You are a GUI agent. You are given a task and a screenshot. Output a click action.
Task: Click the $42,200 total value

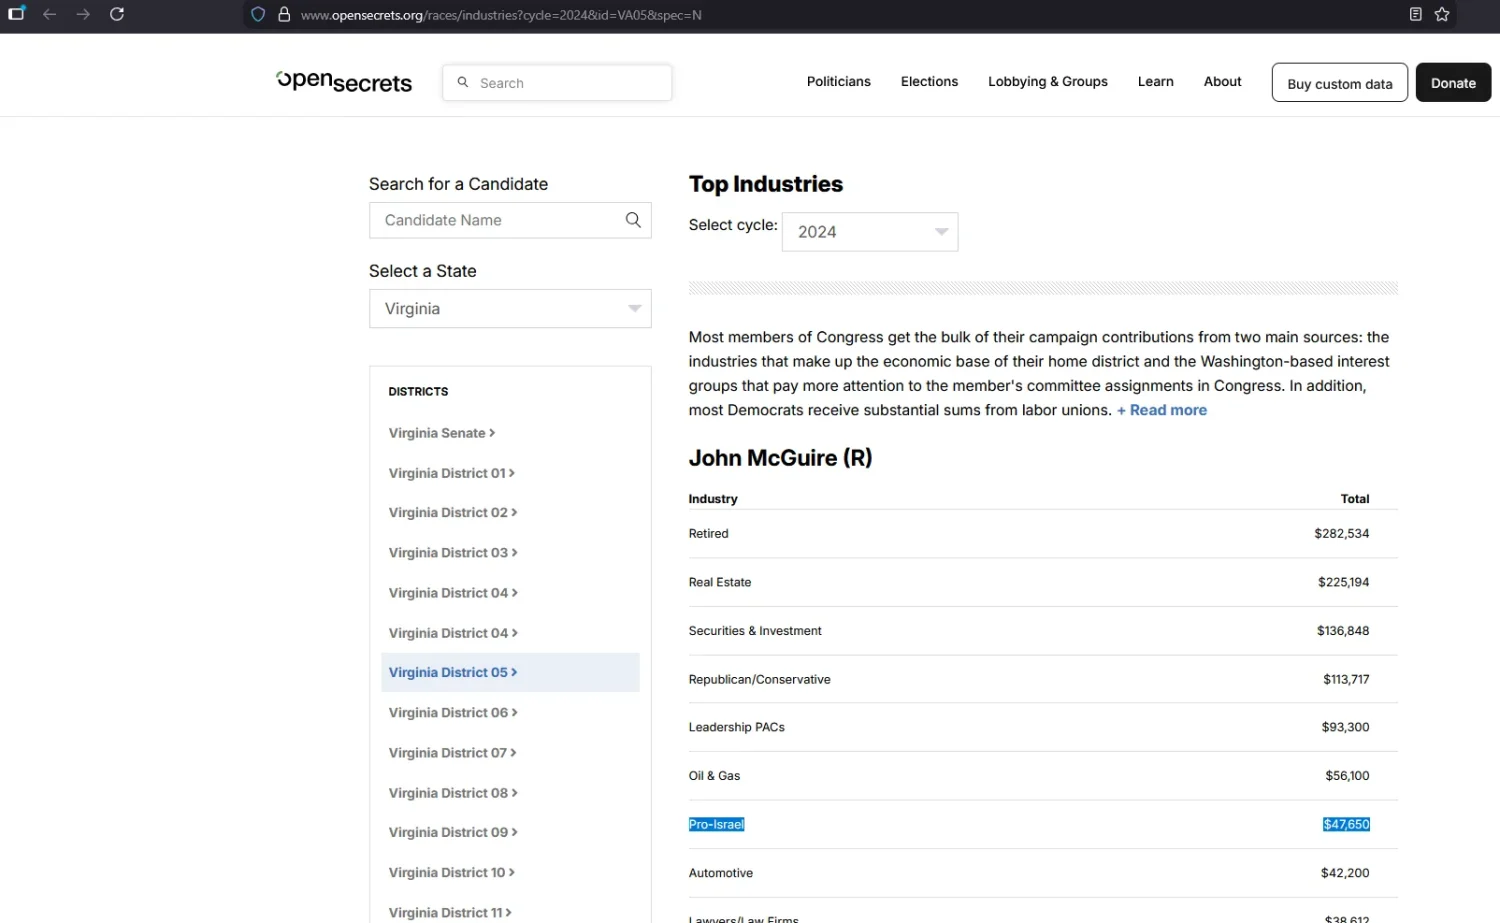[1345, 874]
